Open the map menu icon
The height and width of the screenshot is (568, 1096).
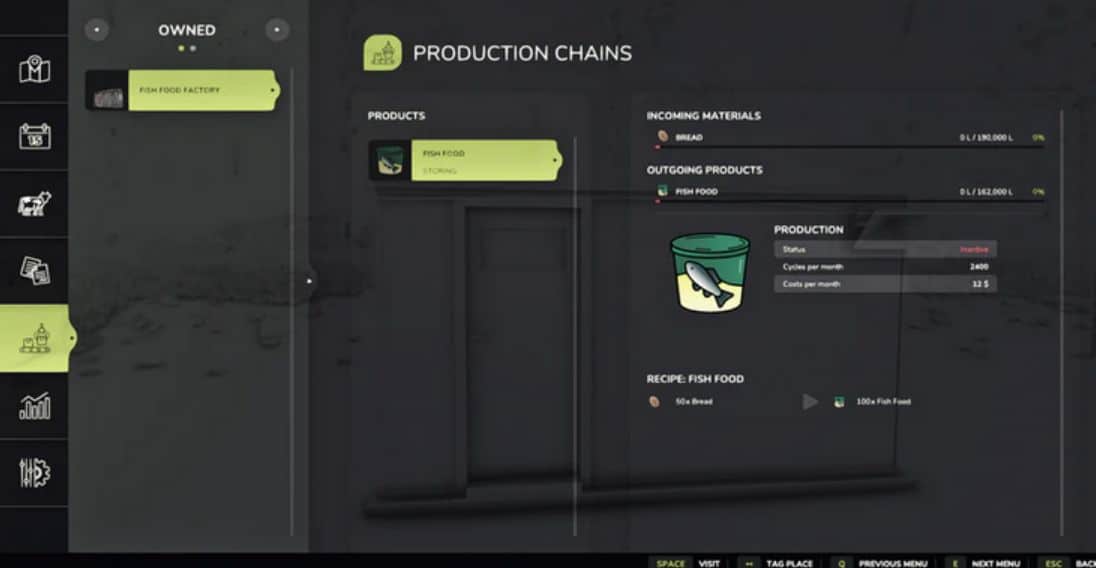34,69
